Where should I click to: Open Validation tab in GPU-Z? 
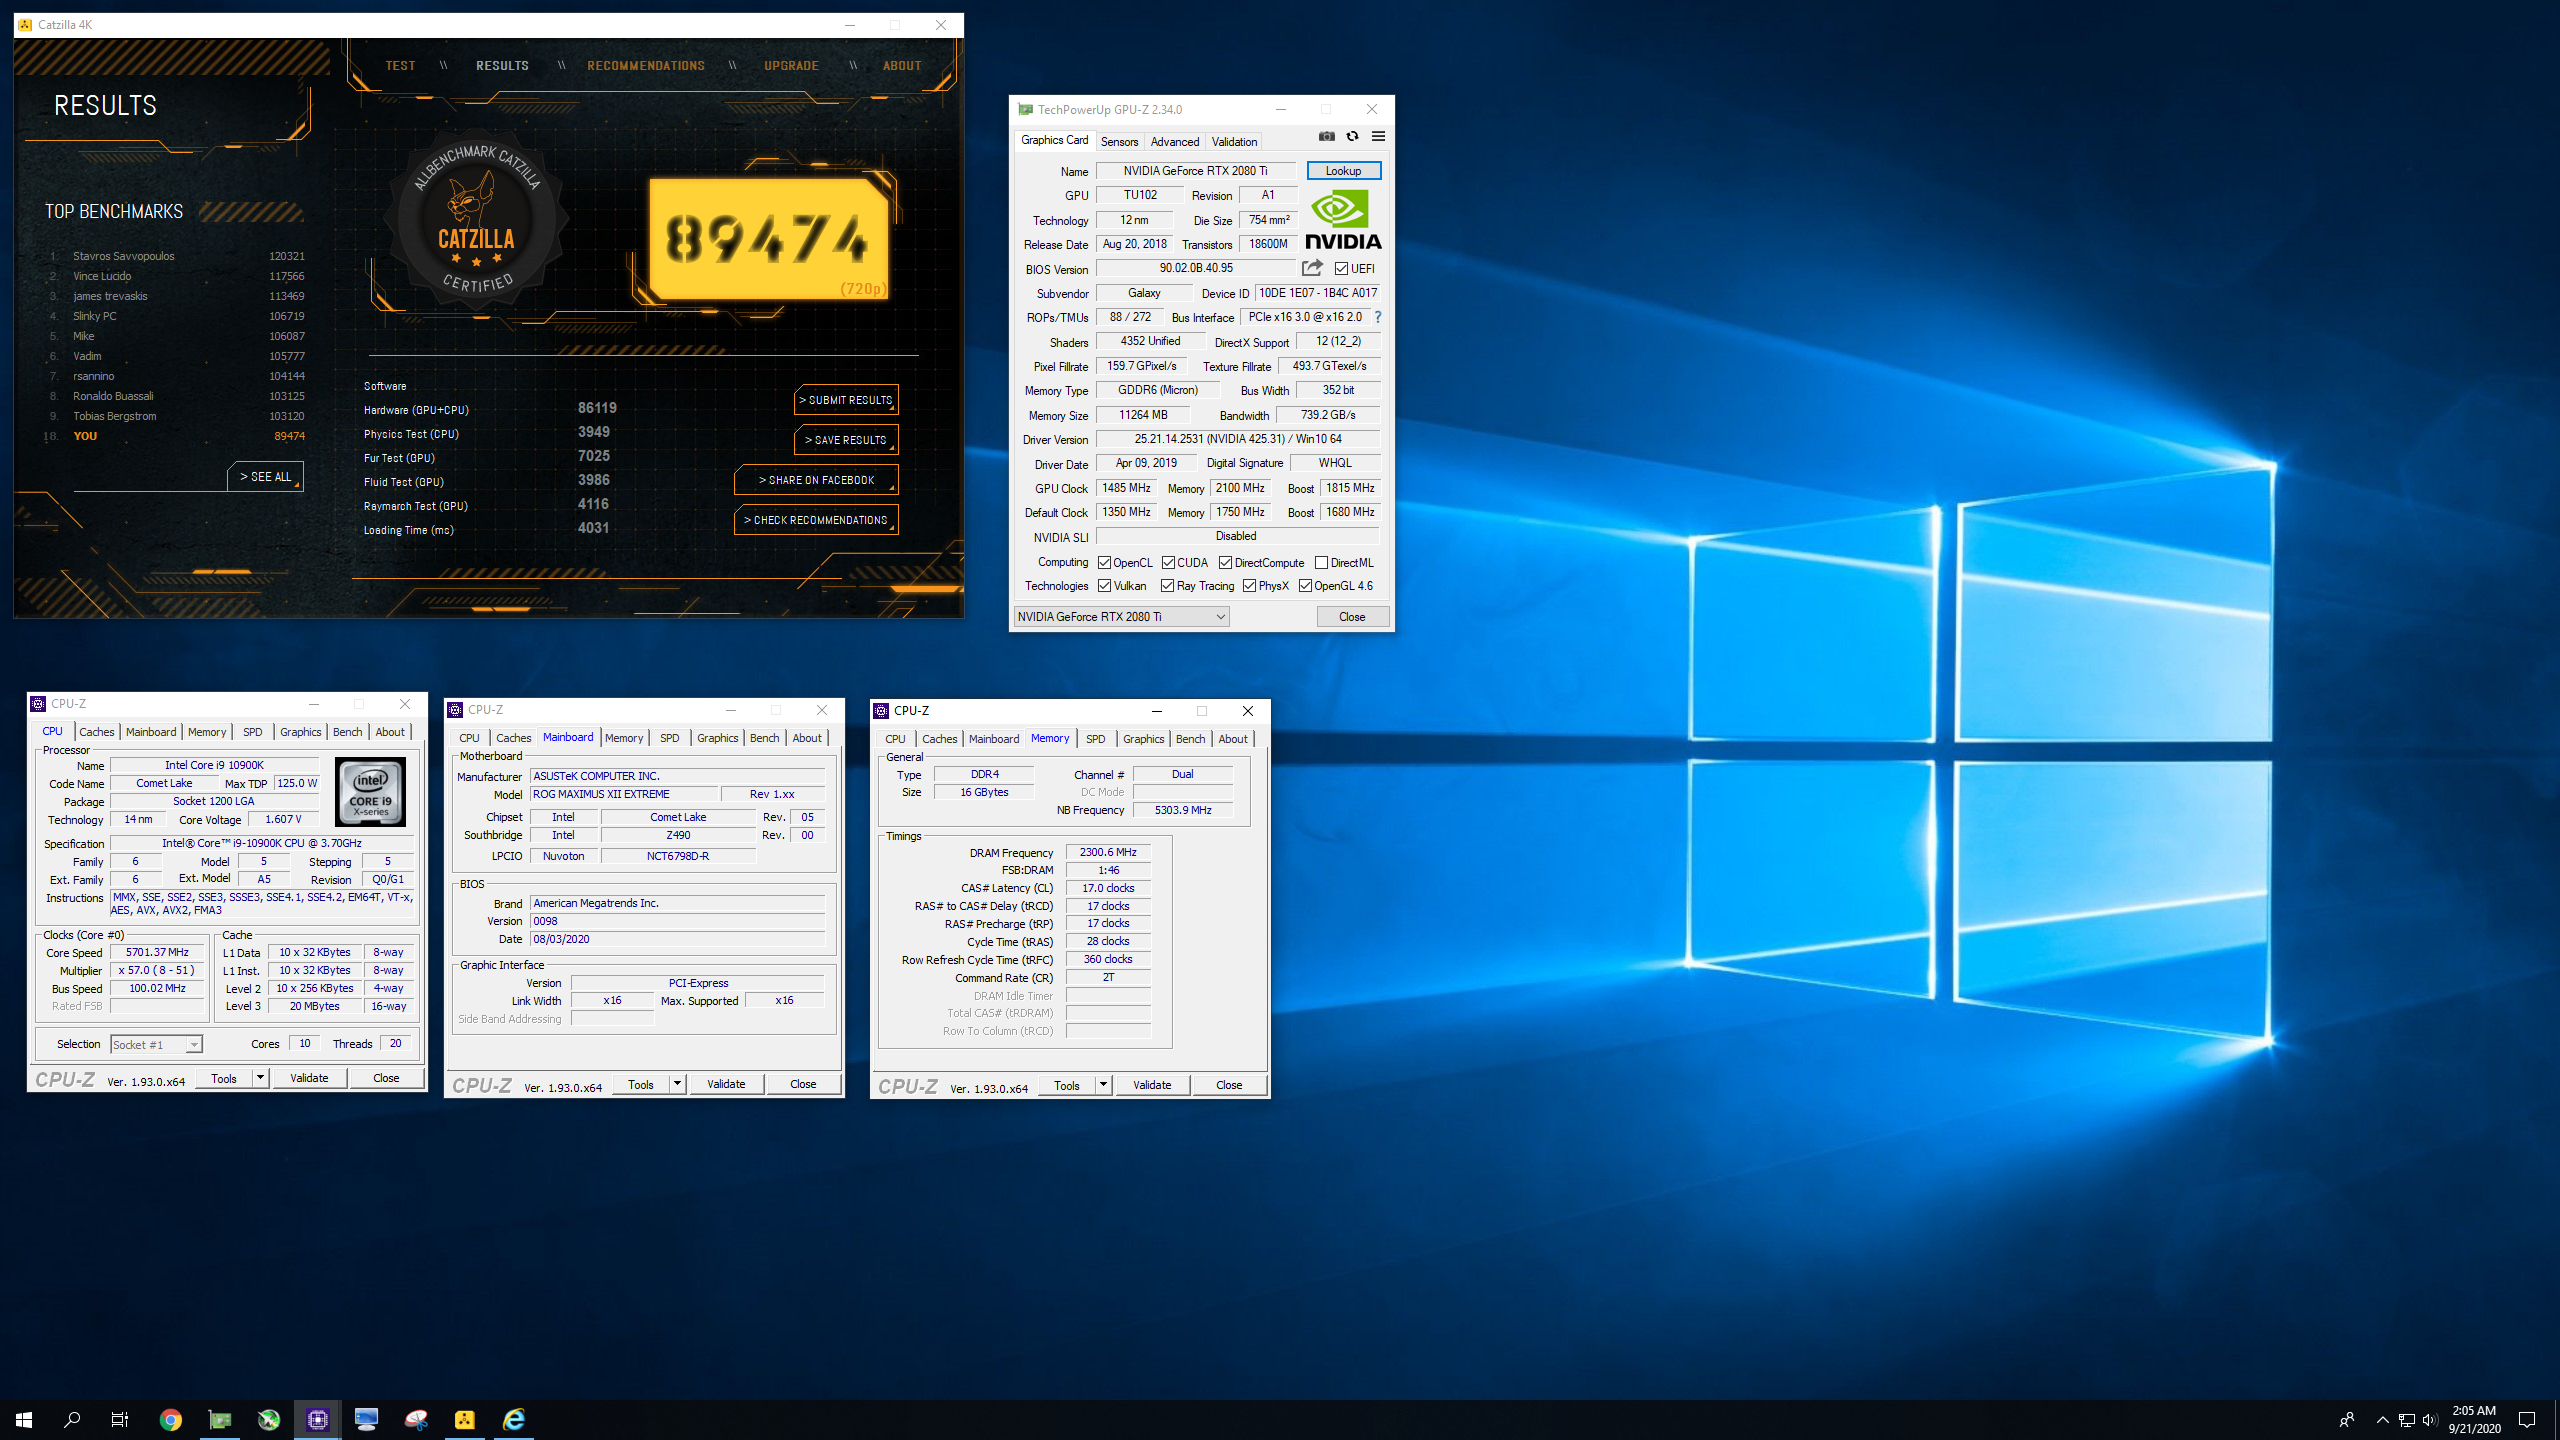[1234, 142]
